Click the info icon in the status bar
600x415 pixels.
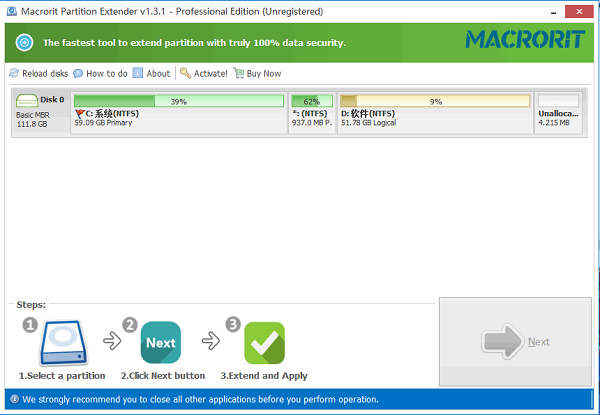(15, 399)
